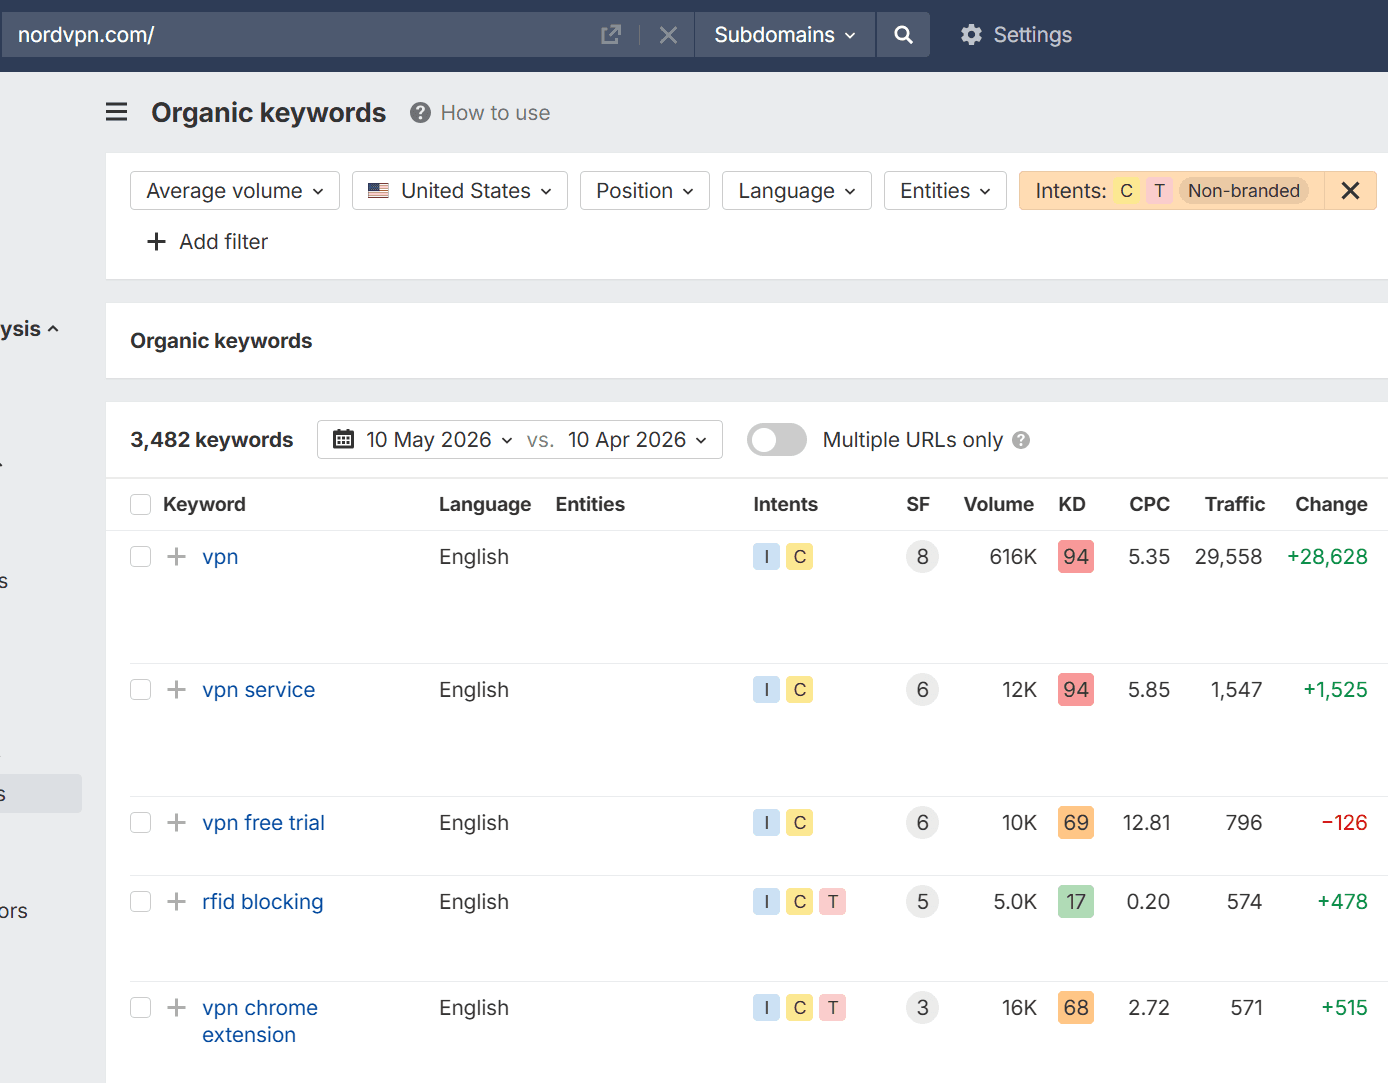1388x1083 pixels.
Task: Clear the URL input with X icon
Action: click(669, 35)
